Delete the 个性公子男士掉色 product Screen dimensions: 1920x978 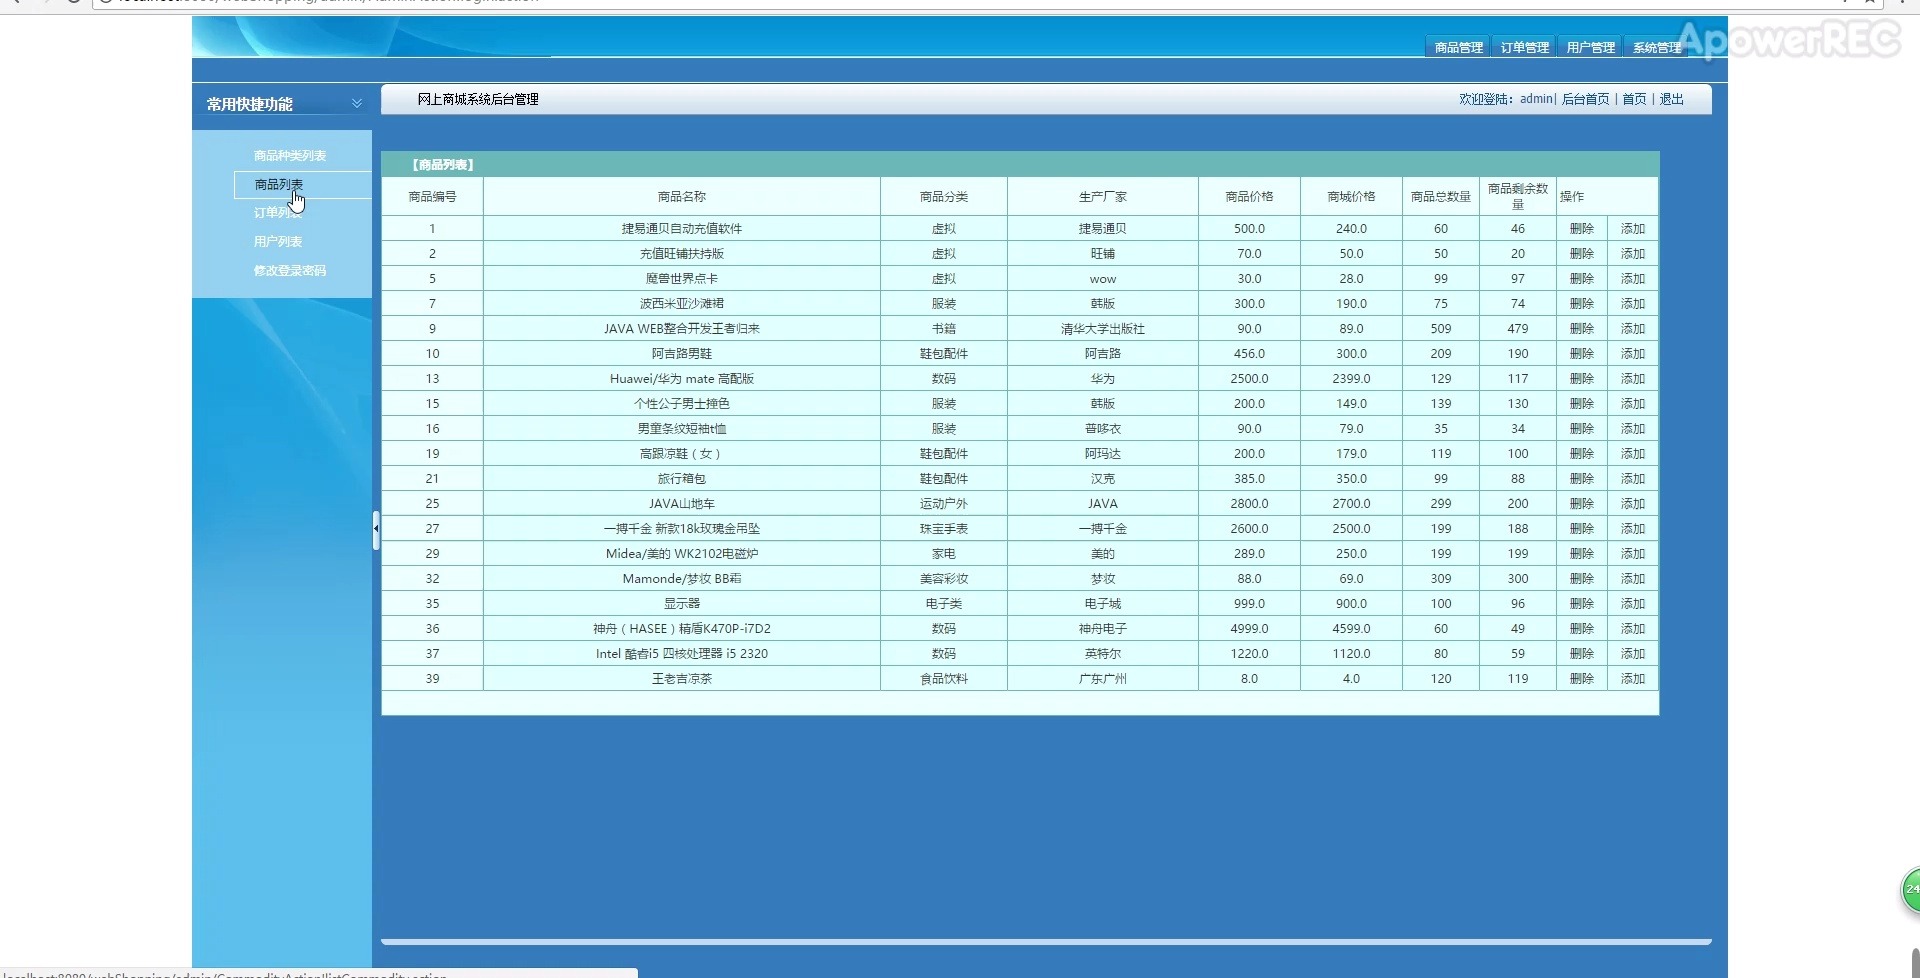click(1581, 403)
